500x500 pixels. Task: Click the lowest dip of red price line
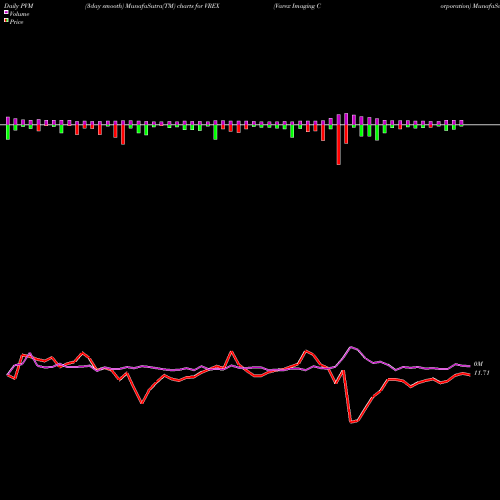351,422
